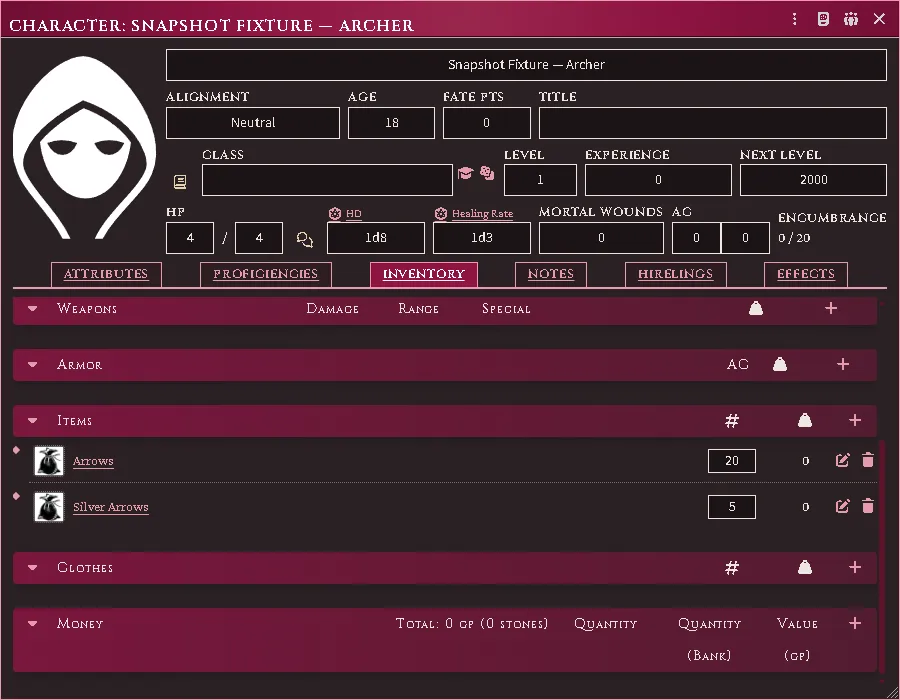This screenshot has width=900, height=700.
Task: Edit the Silver Arrows item
Action: coord(842,506)
